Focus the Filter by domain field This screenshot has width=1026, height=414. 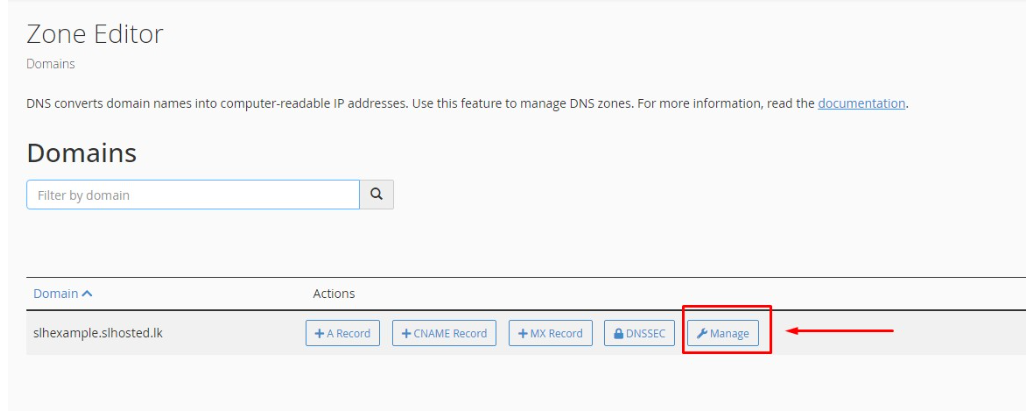[x=192, y=195]
